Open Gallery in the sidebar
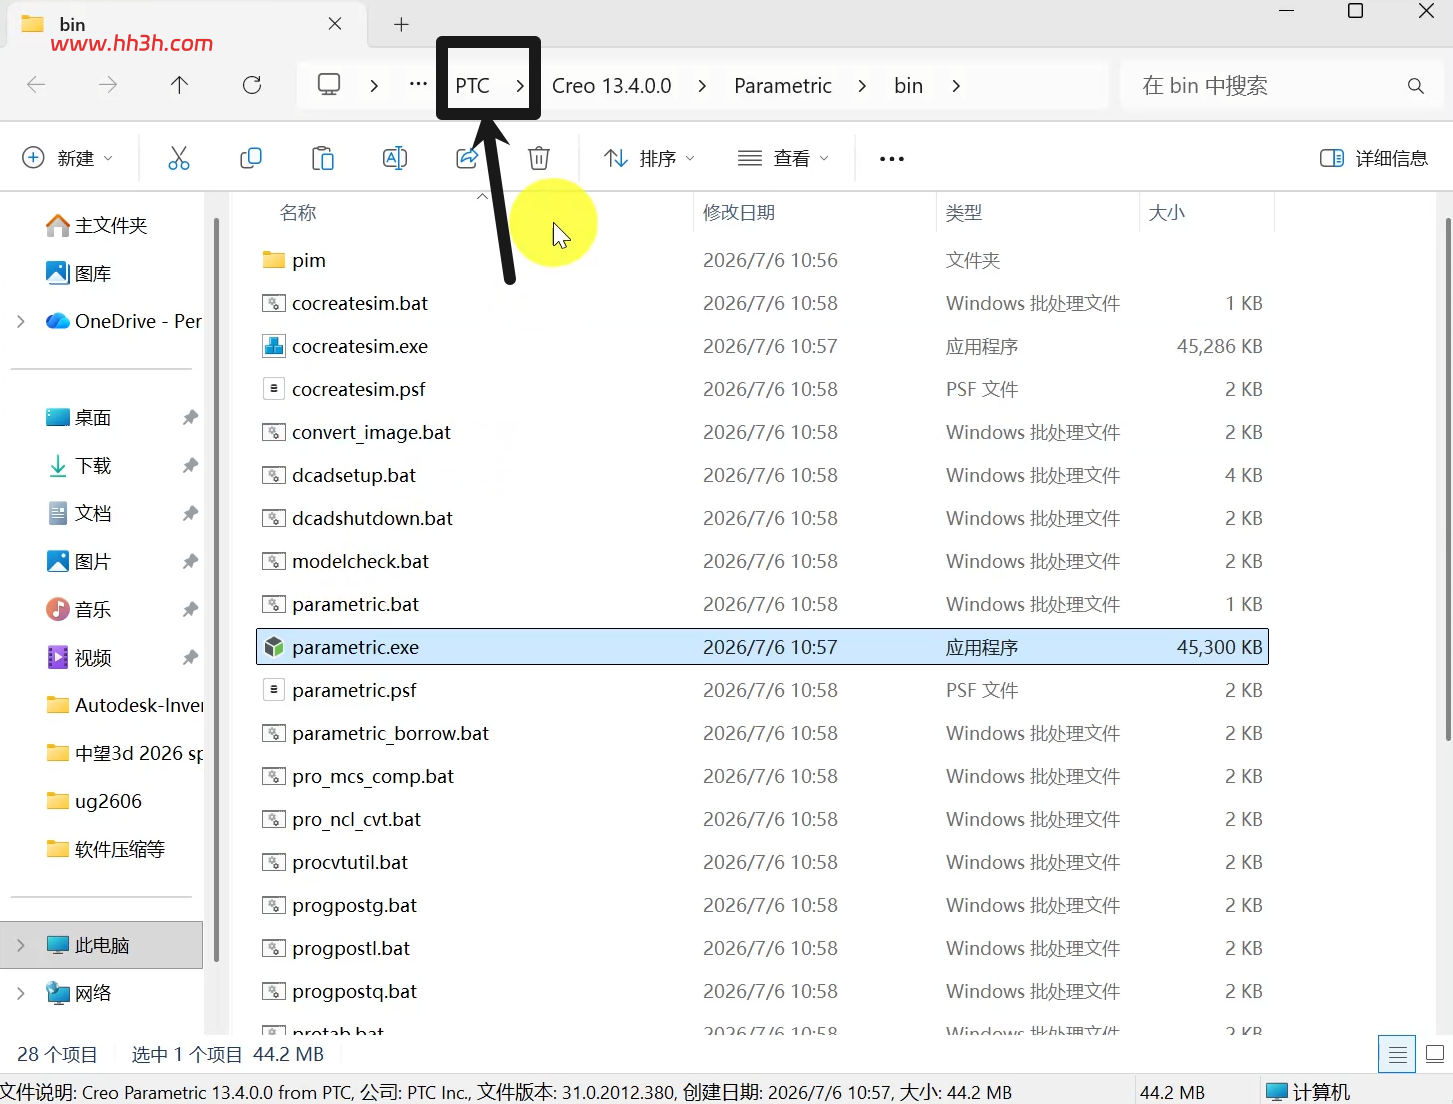The image size is (1453, 1104). pyautogui.click(x=79, y=273)
